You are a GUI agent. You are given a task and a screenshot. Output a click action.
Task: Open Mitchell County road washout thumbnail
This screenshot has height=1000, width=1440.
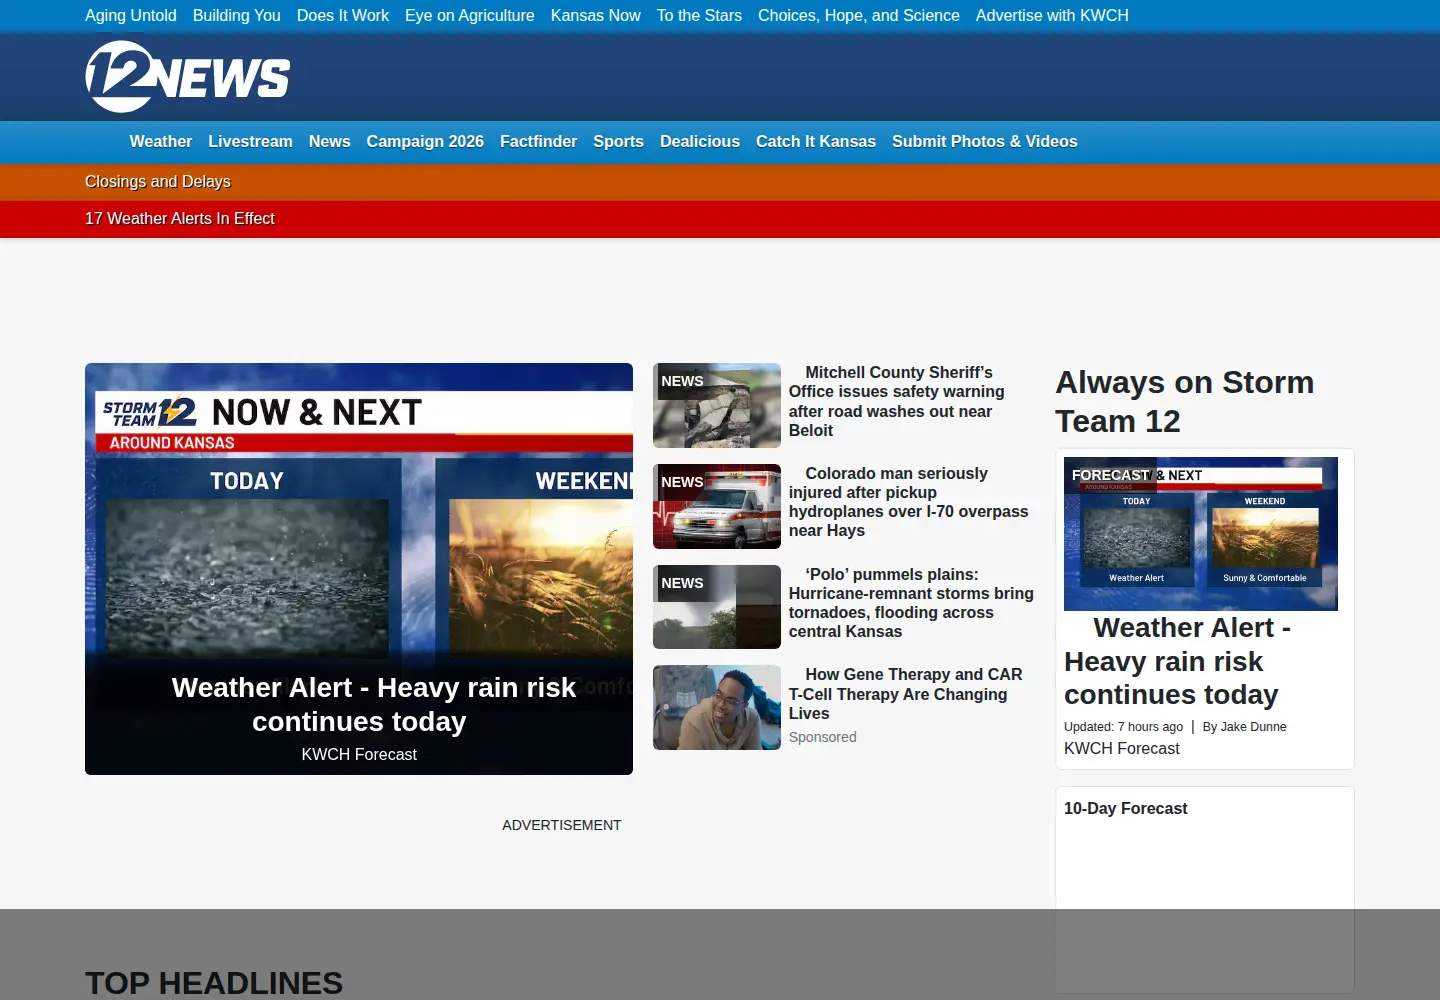click(x=717, y=406)
